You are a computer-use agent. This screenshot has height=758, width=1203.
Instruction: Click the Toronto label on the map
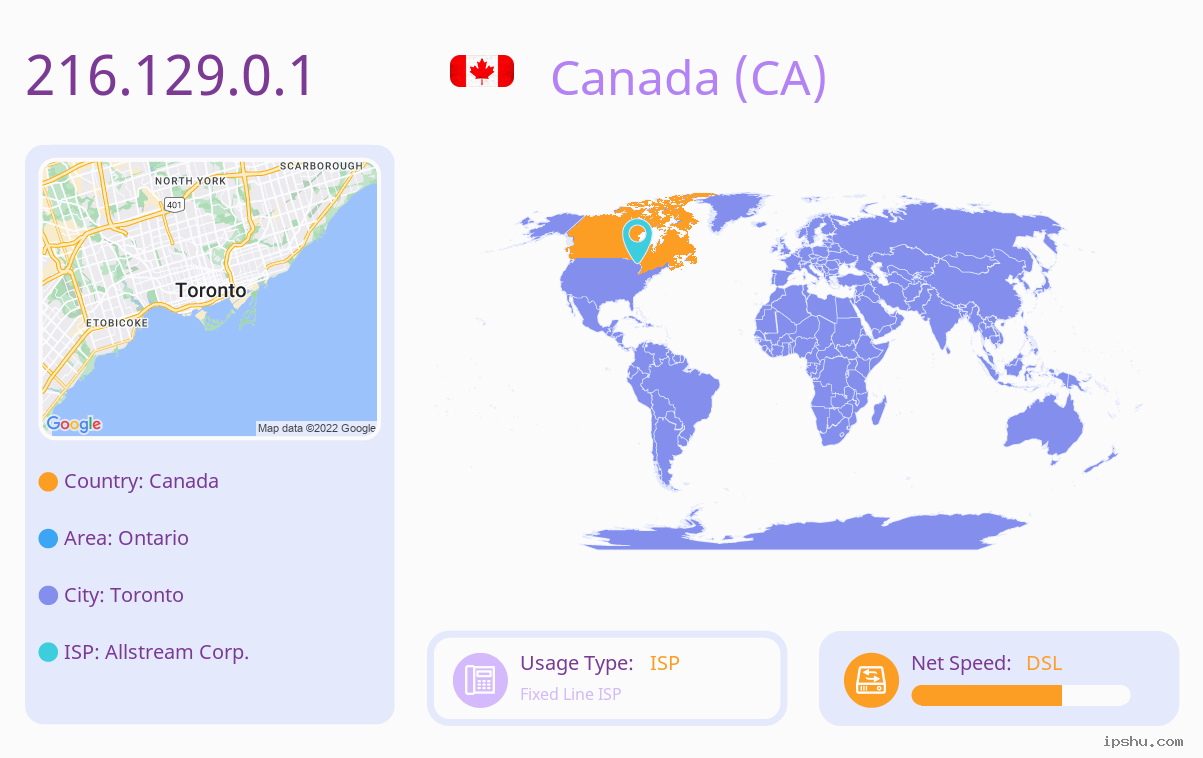pyautogui.click(x=211, y=290)
